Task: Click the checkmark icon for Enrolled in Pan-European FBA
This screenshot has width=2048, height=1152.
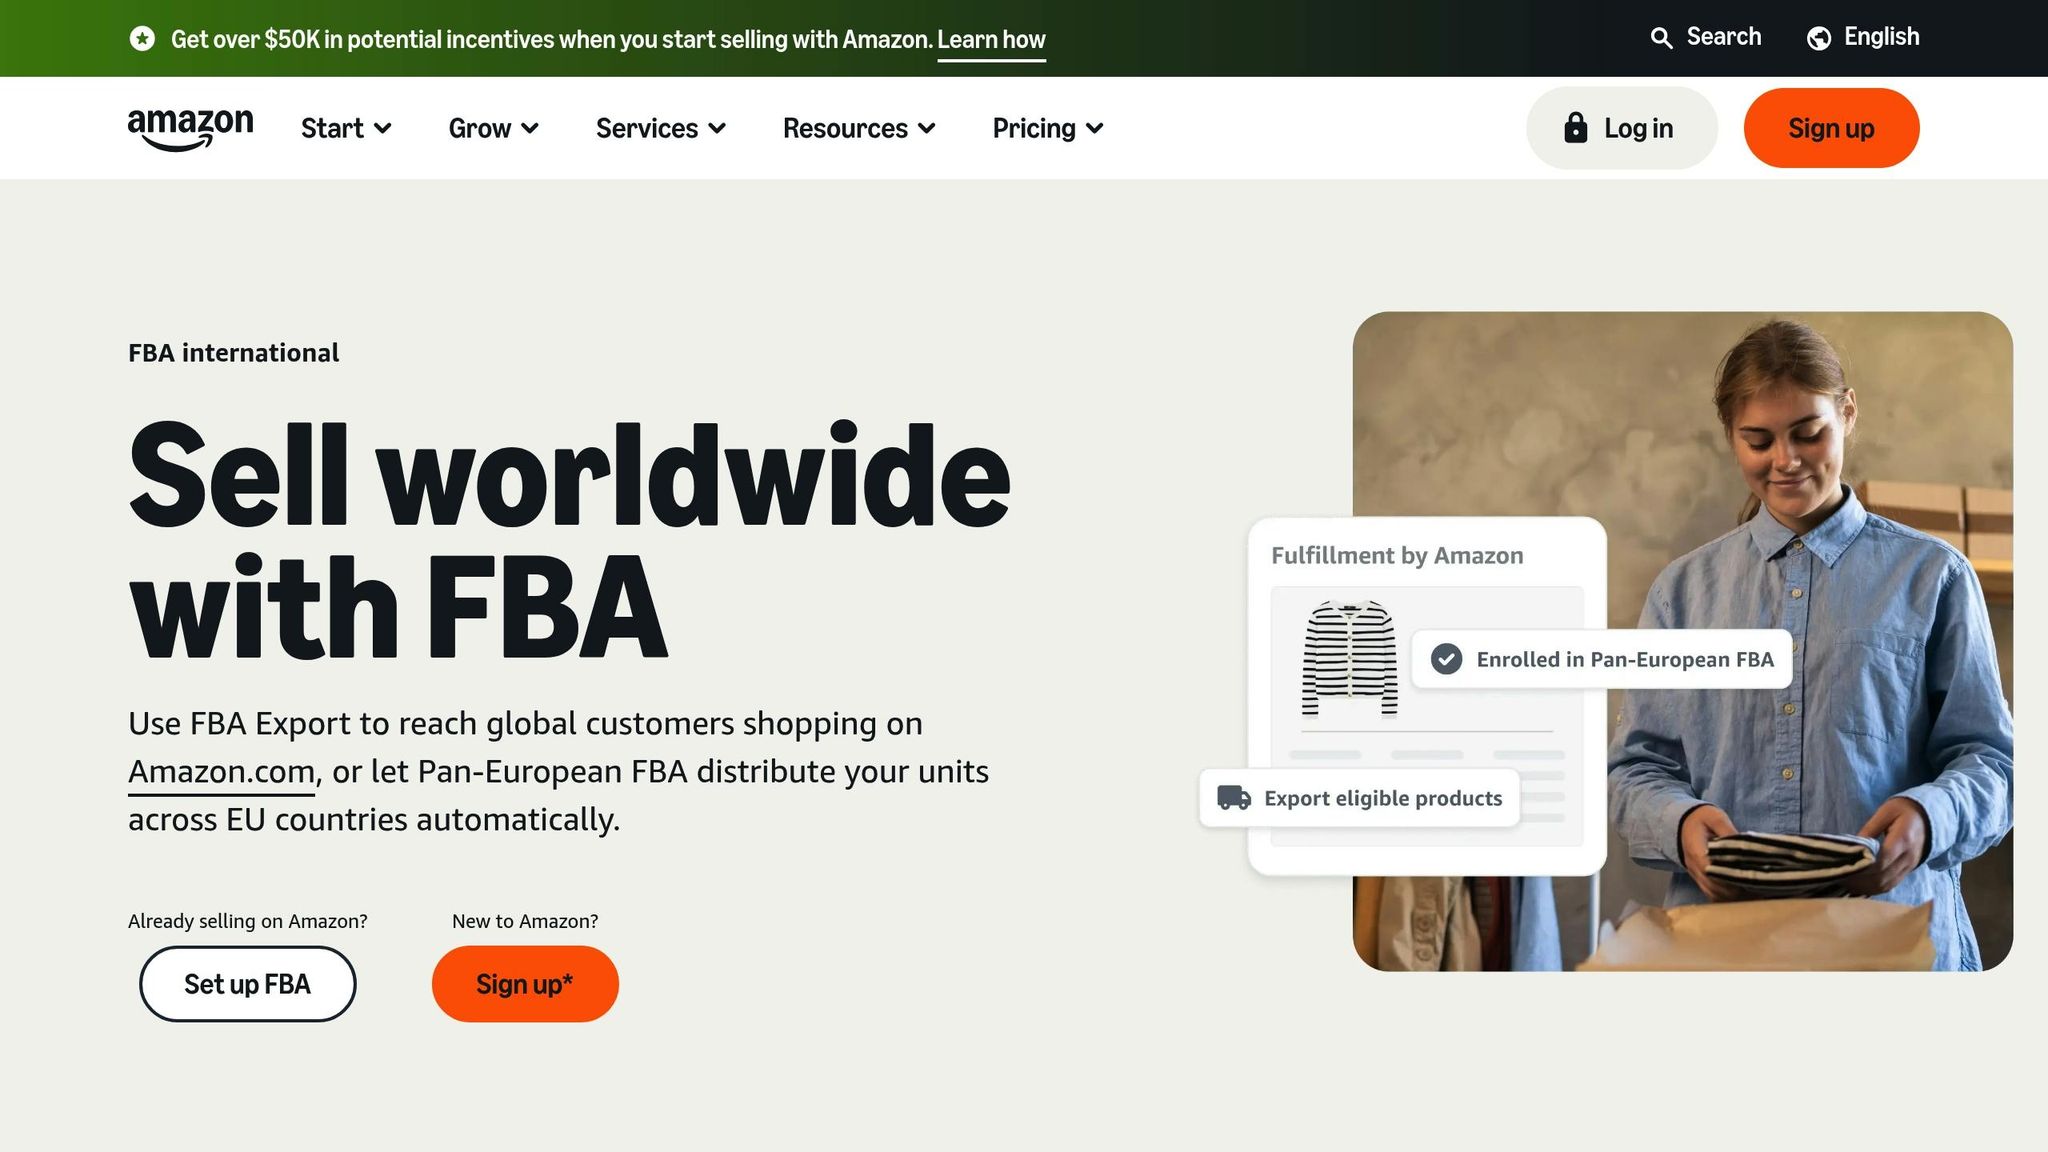Action: point(1446,660)
